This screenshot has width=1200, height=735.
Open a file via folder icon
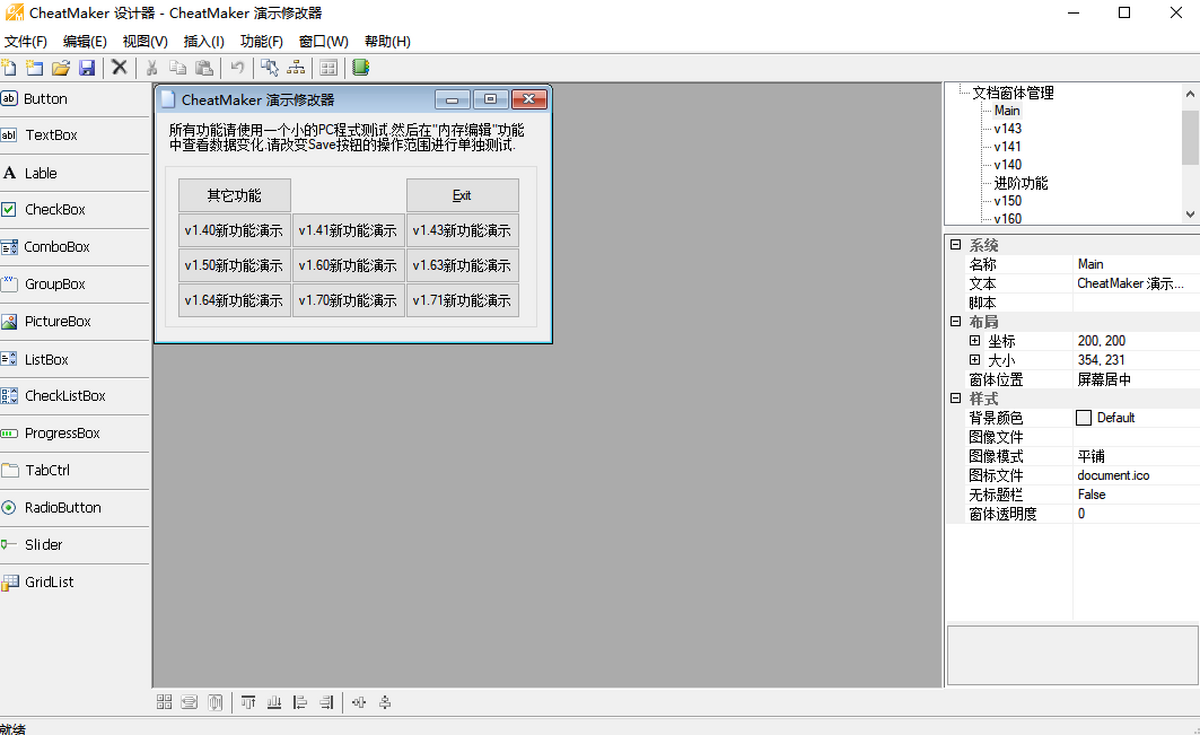[61, 68]
